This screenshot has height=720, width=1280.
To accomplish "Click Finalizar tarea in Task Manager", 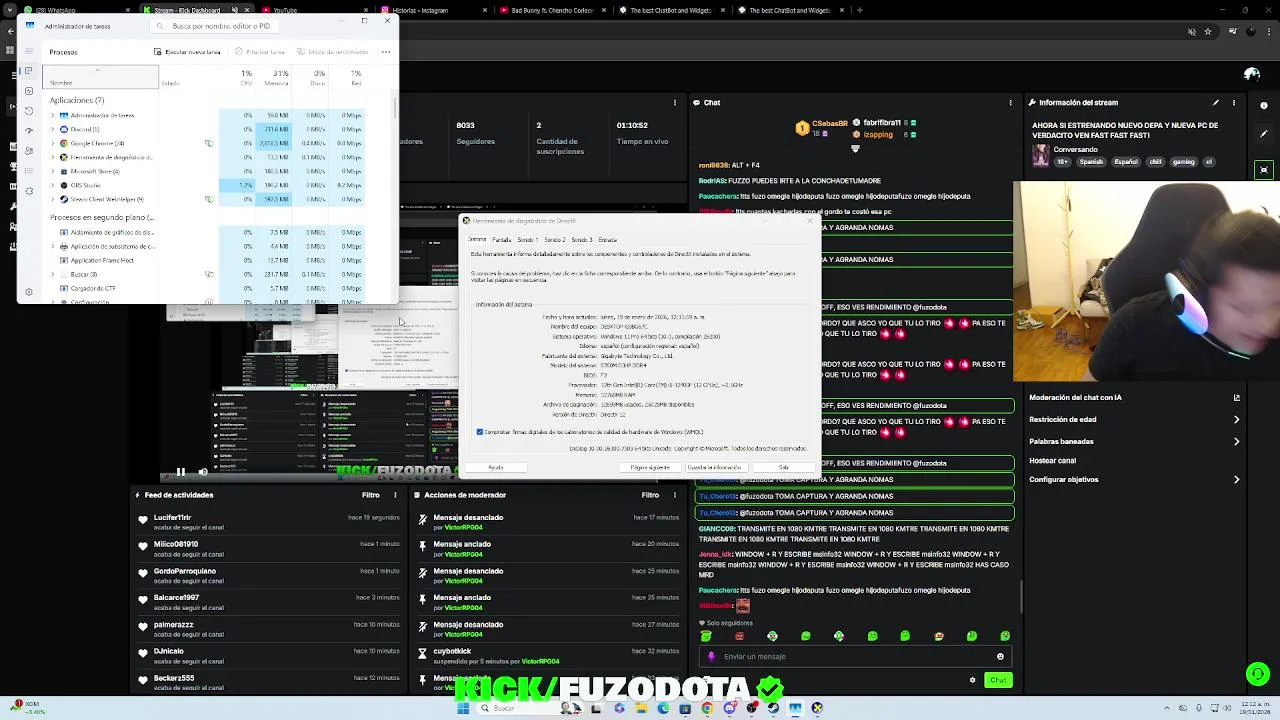I will pos(260,52).
